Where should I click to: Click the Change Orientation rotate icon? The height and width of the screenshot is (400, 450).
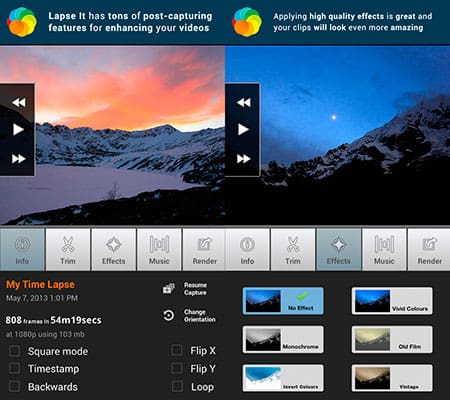pyautogui.click(x=169, y=315)
